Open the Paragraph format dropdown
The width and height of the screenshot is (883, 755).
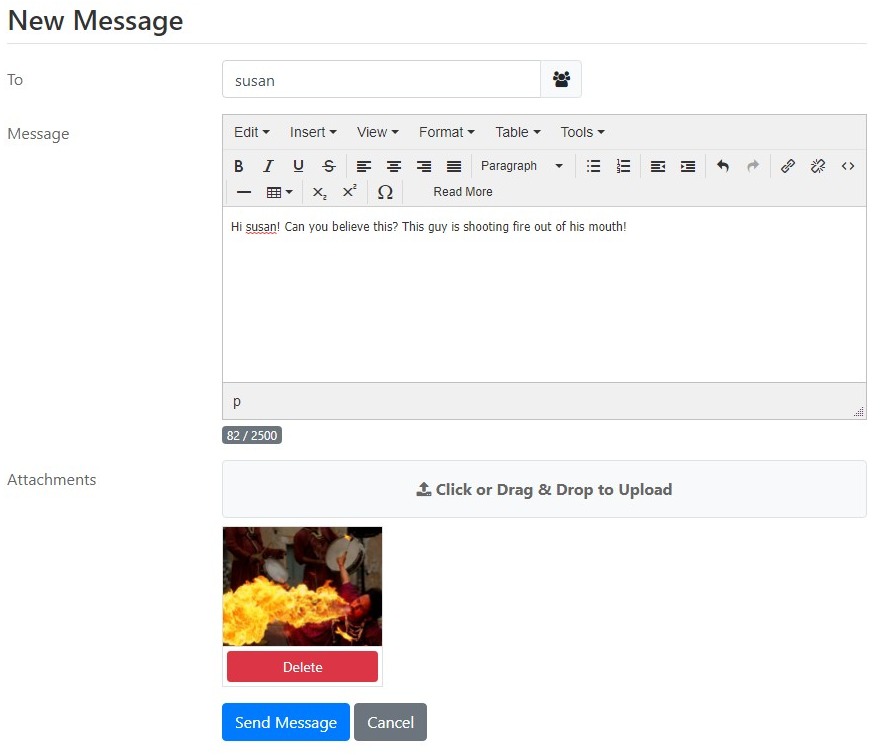[521, 167]
